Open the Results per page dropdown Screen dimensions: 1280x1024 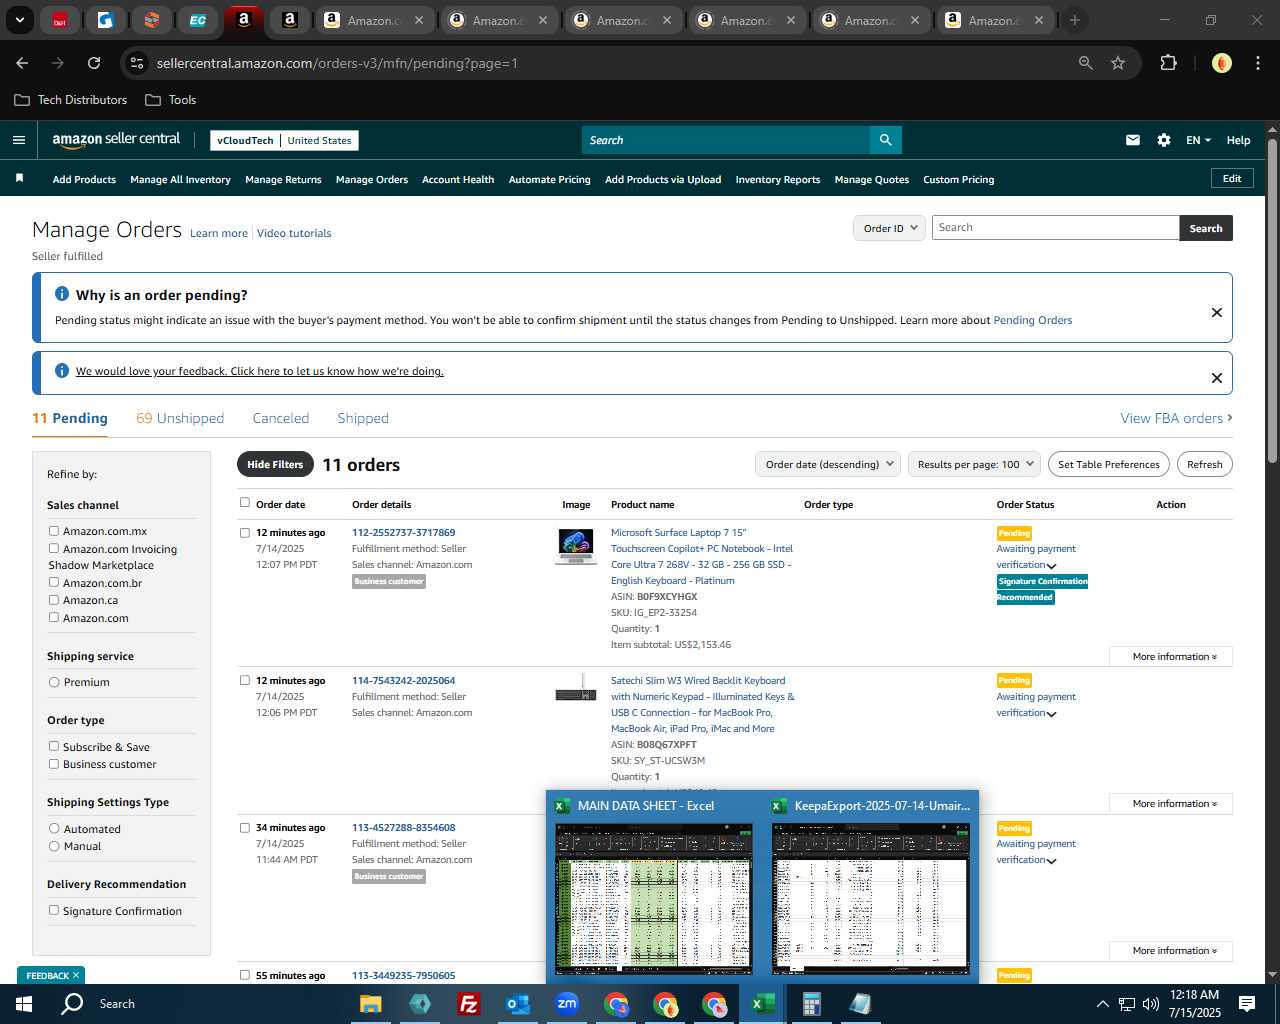click(974, 464)
